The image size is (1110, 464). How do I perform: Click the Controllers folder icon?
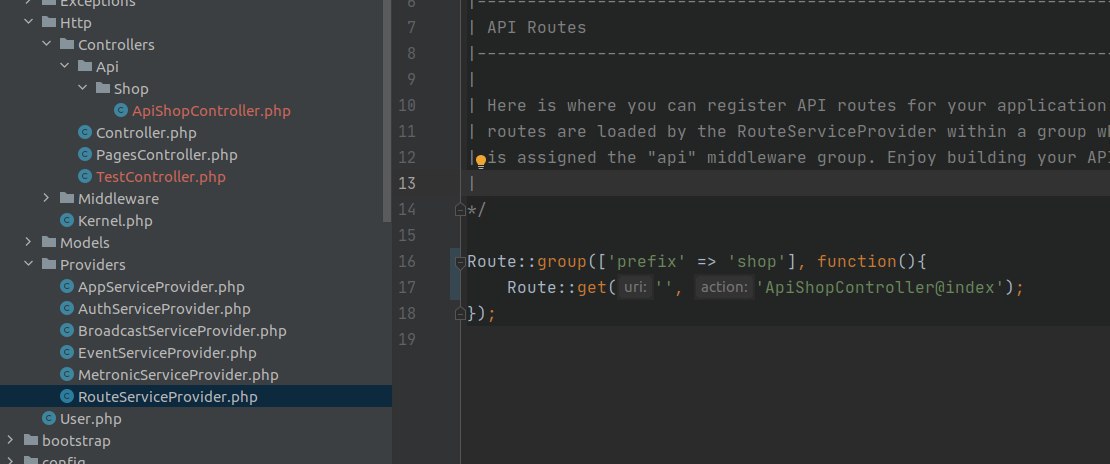coord(67,44)
